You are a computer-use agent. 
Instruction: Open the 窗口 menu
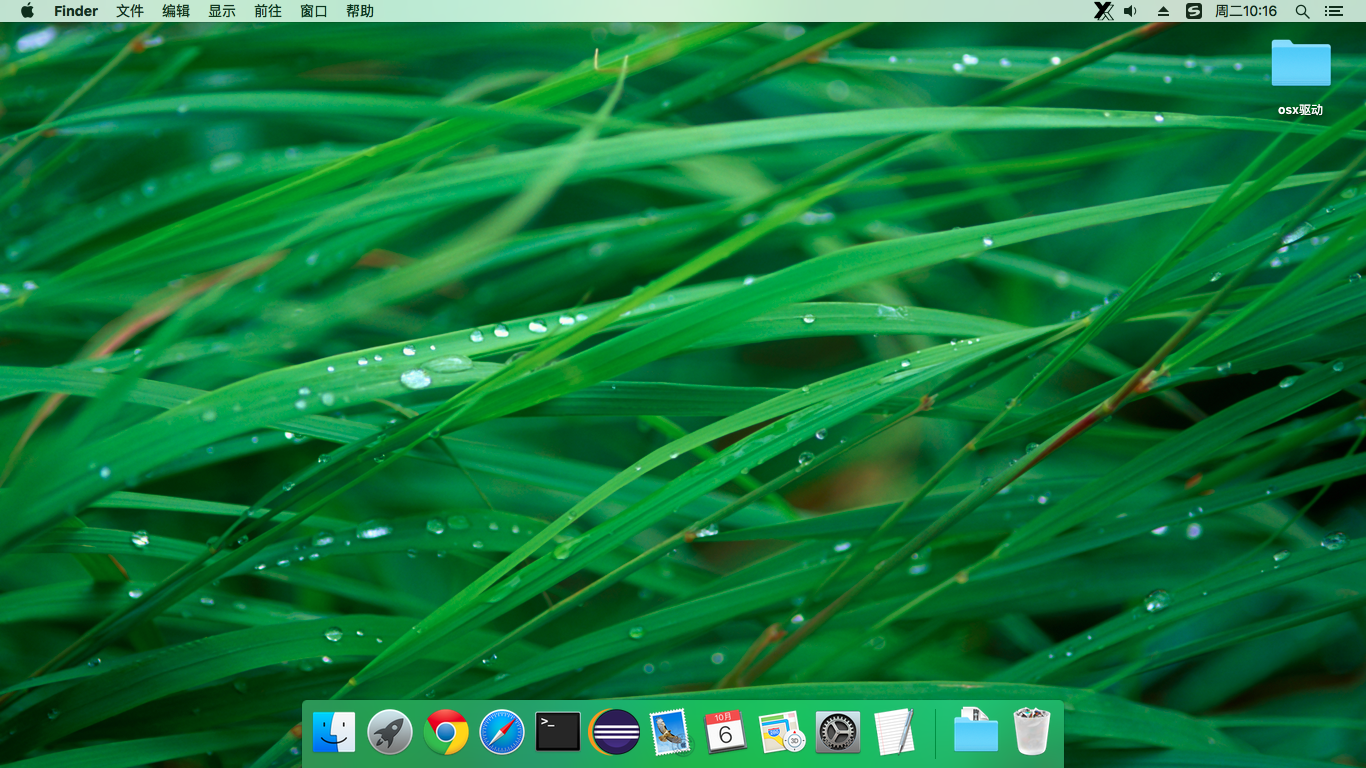314,11
